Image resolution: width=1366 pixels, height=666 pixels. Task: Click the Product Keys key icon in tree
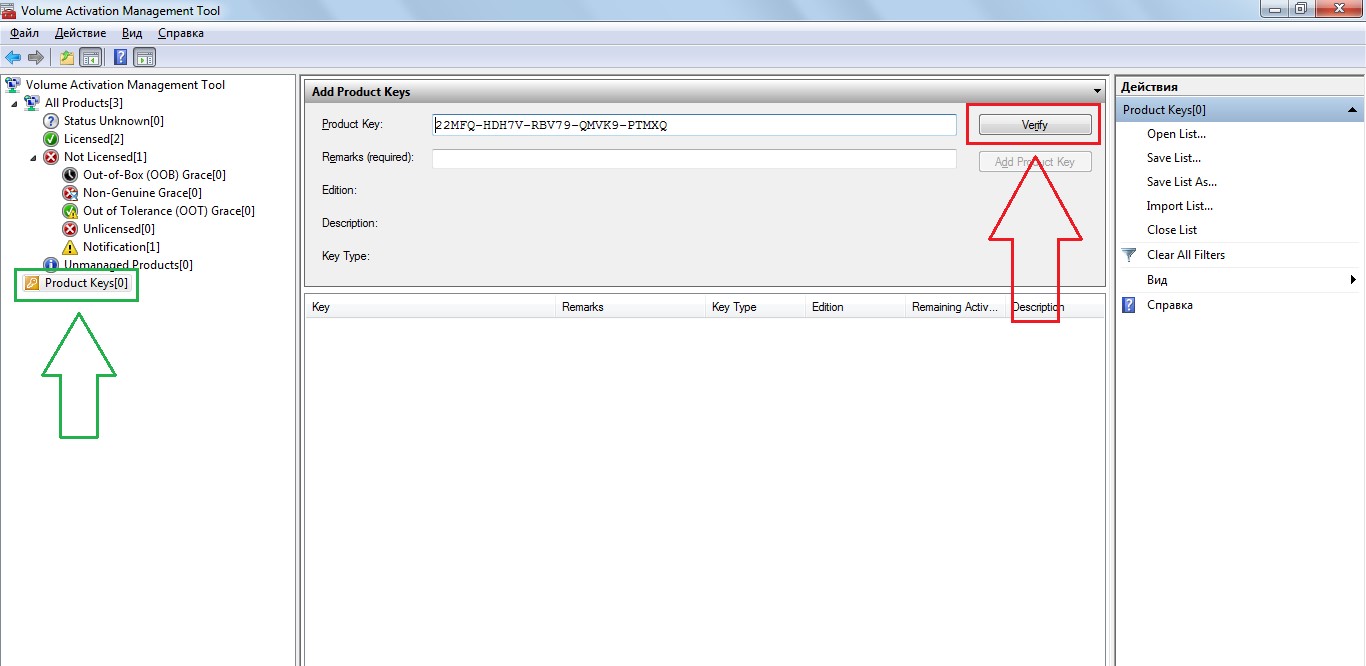(32, 283)
